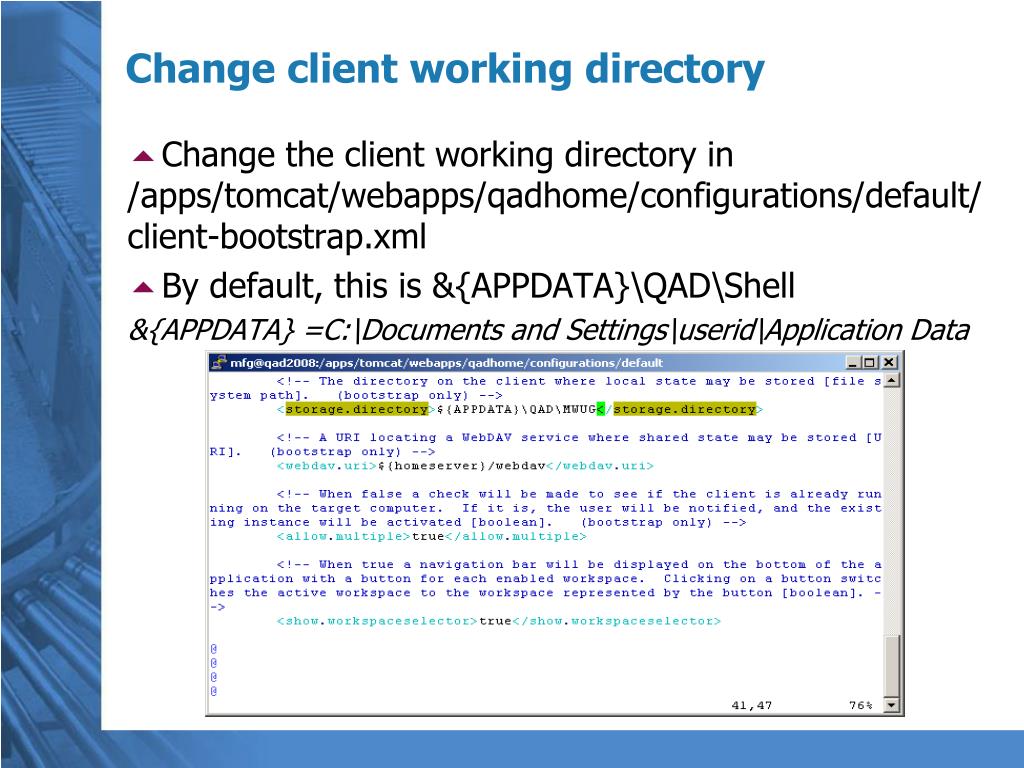Click the italic Documents and Settings path line
The height and width of the screenshot is (768, 1024).
[x=549, y=330]
